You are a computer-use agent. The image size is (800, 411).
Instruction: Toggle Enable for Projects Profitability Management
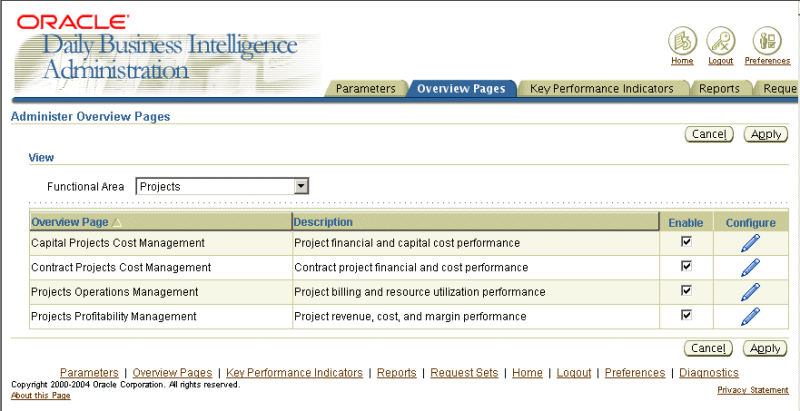[x=686, y=315]
